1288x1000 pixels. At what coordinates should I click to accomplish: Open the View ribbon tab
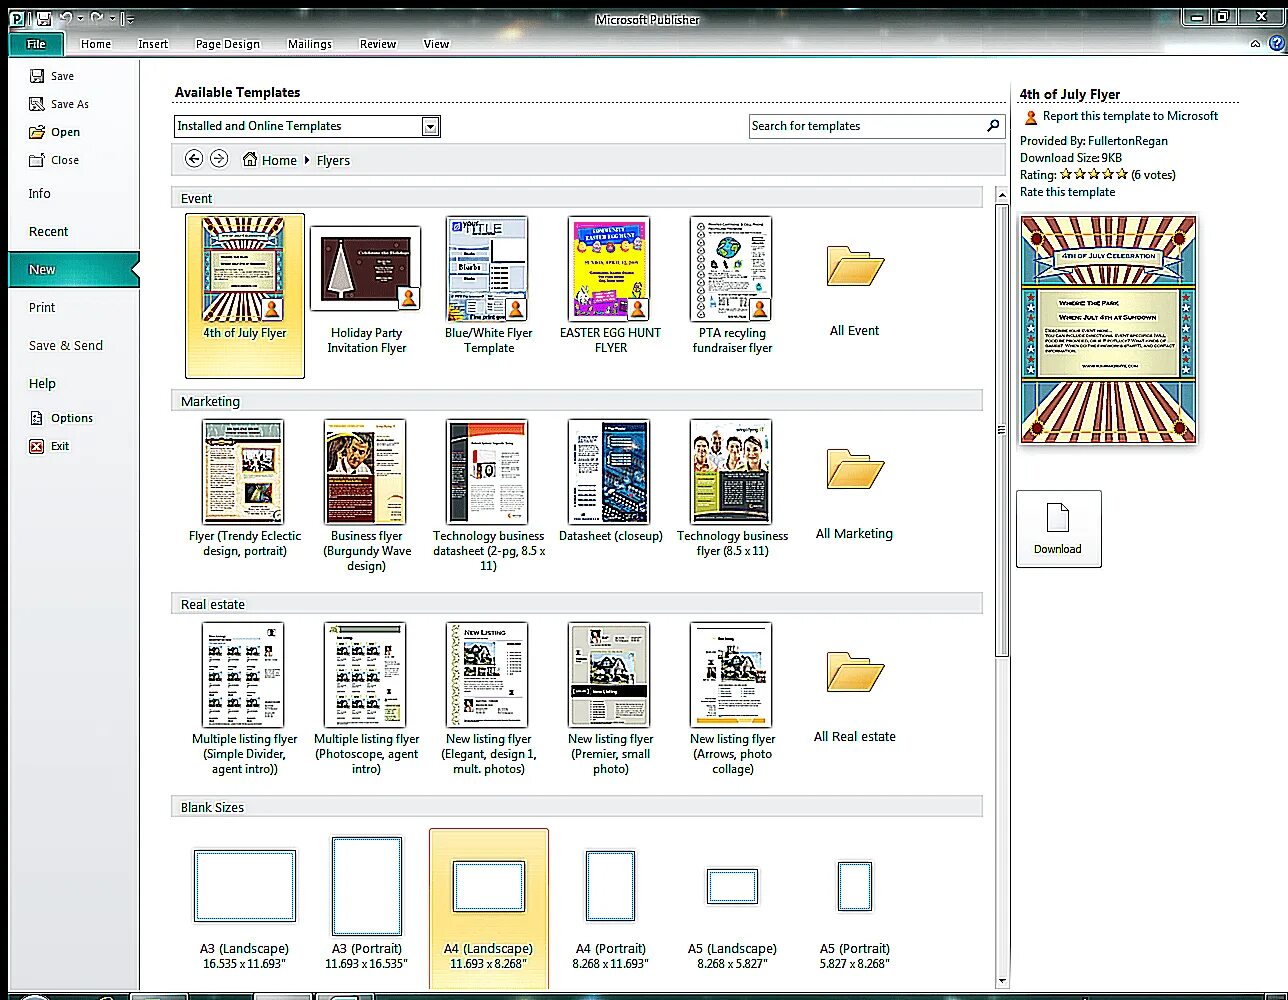pos(436,44)
